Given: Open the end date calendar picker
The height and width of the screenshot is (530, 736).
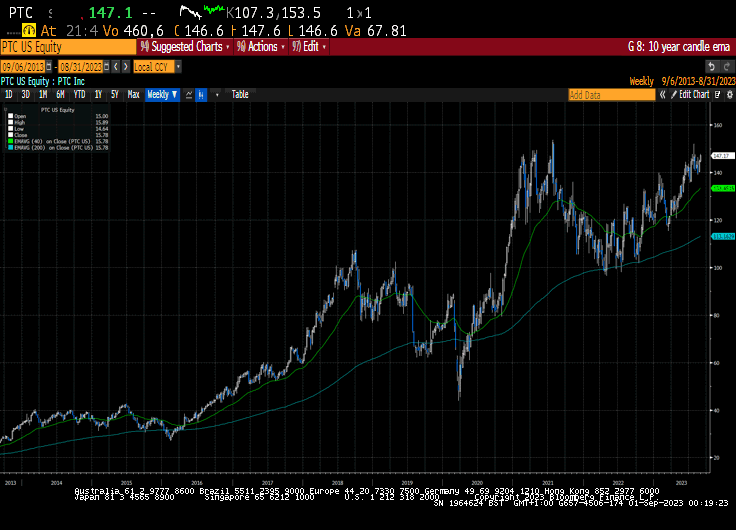Looking at the screenshot, I should click(x=107, y=67).
